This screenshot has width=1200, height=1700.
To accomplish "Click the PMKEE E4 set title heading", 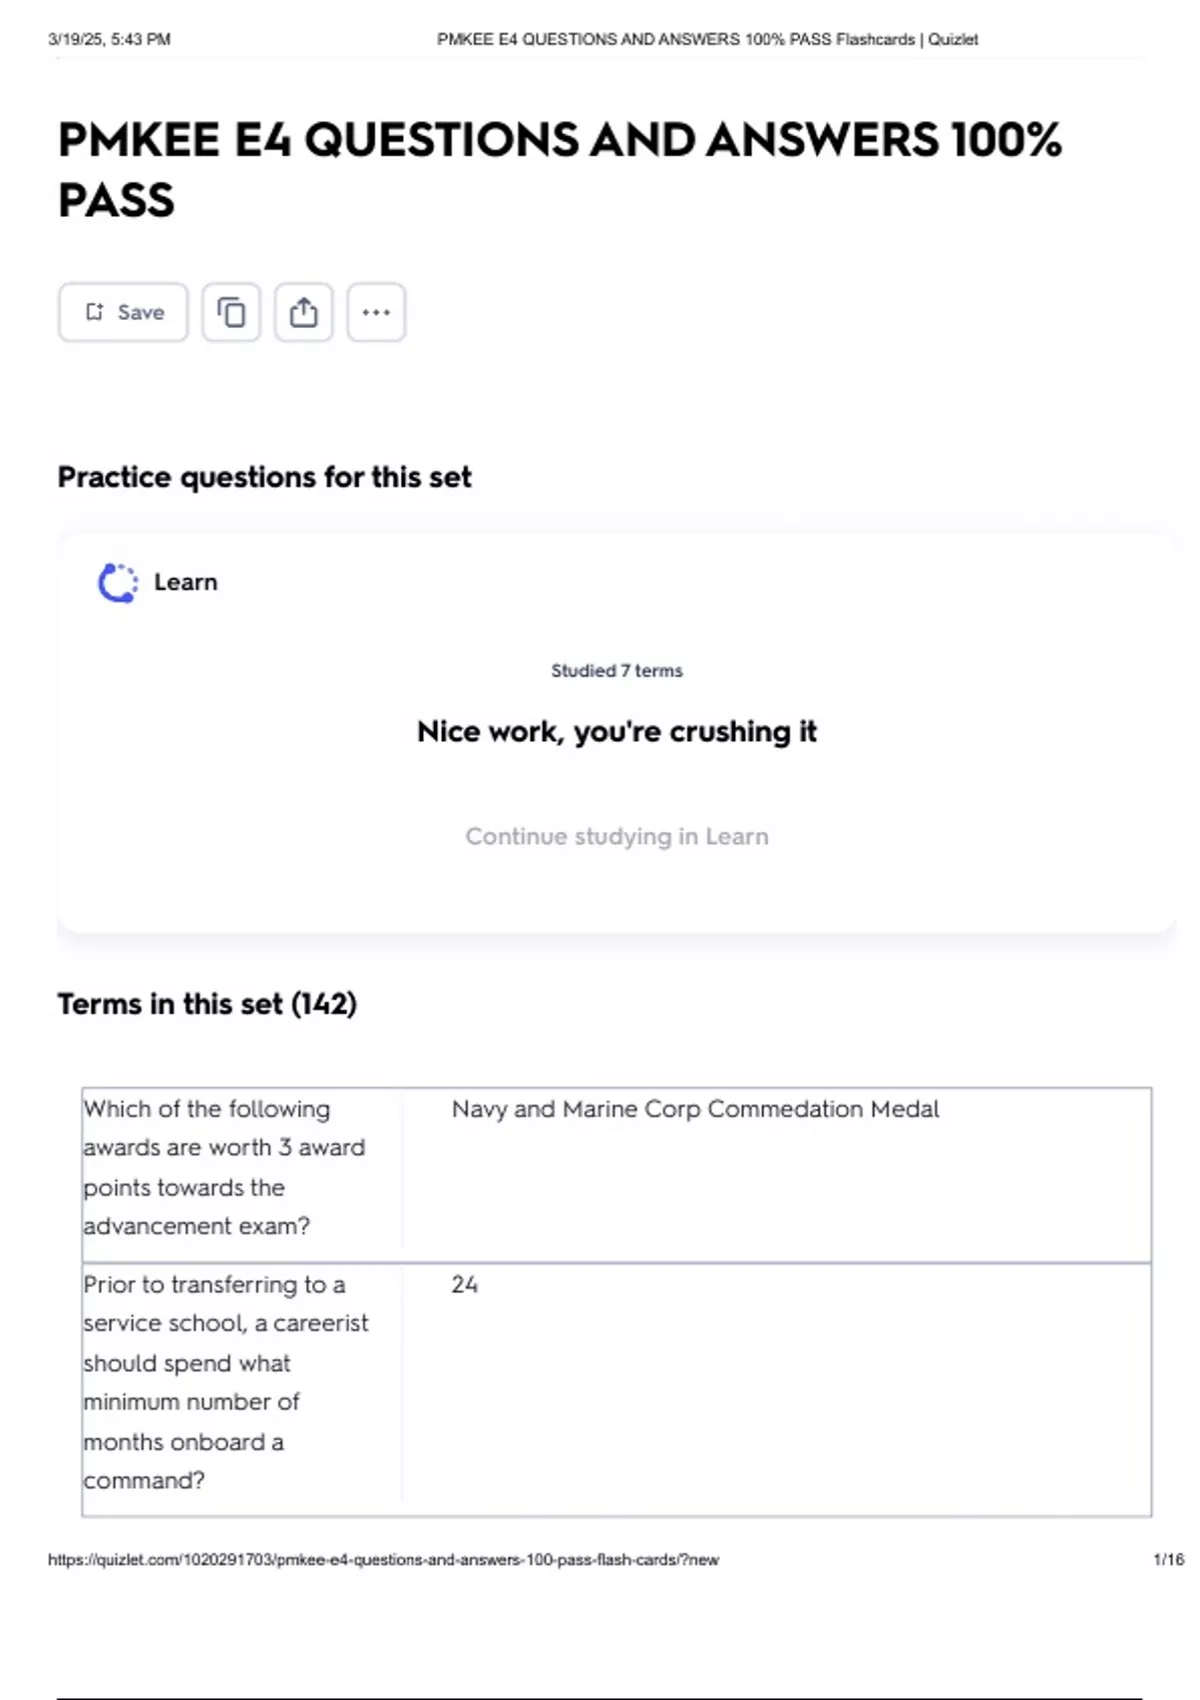I will [x=559, y=169].
